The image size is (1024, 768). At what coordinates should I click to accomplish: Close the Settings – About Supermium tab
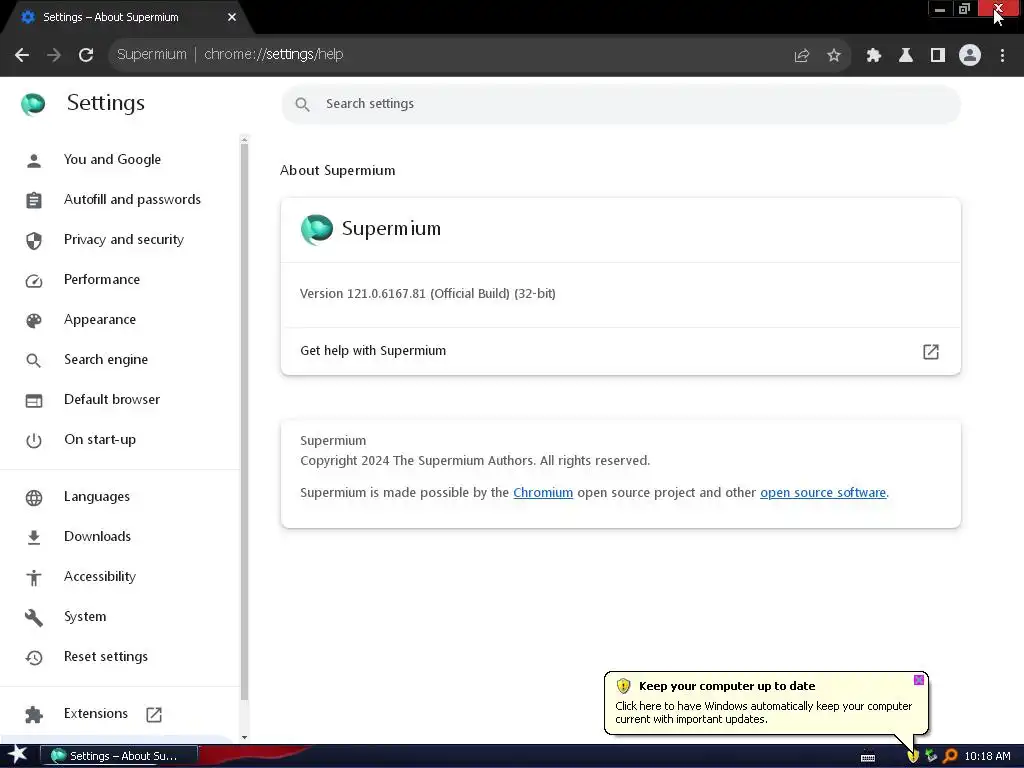coord(232,17)
